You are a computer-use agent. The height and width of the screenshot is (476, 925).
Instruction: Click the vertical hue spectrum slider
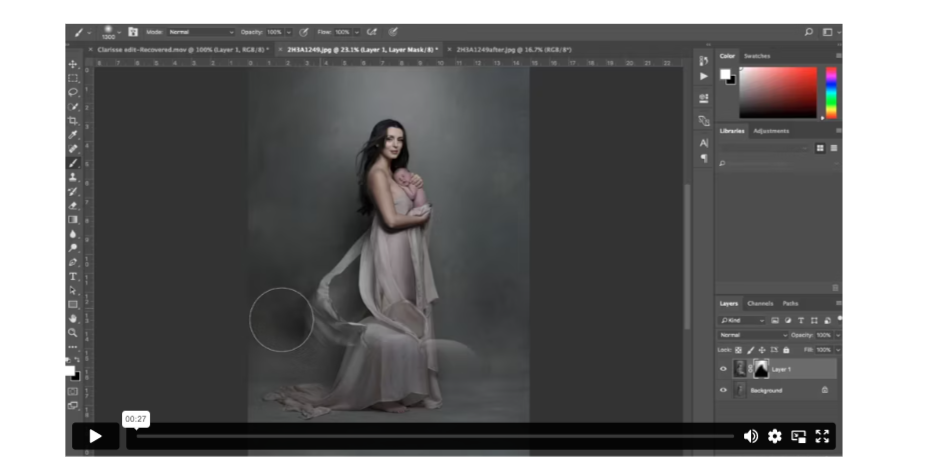point(830,92)
